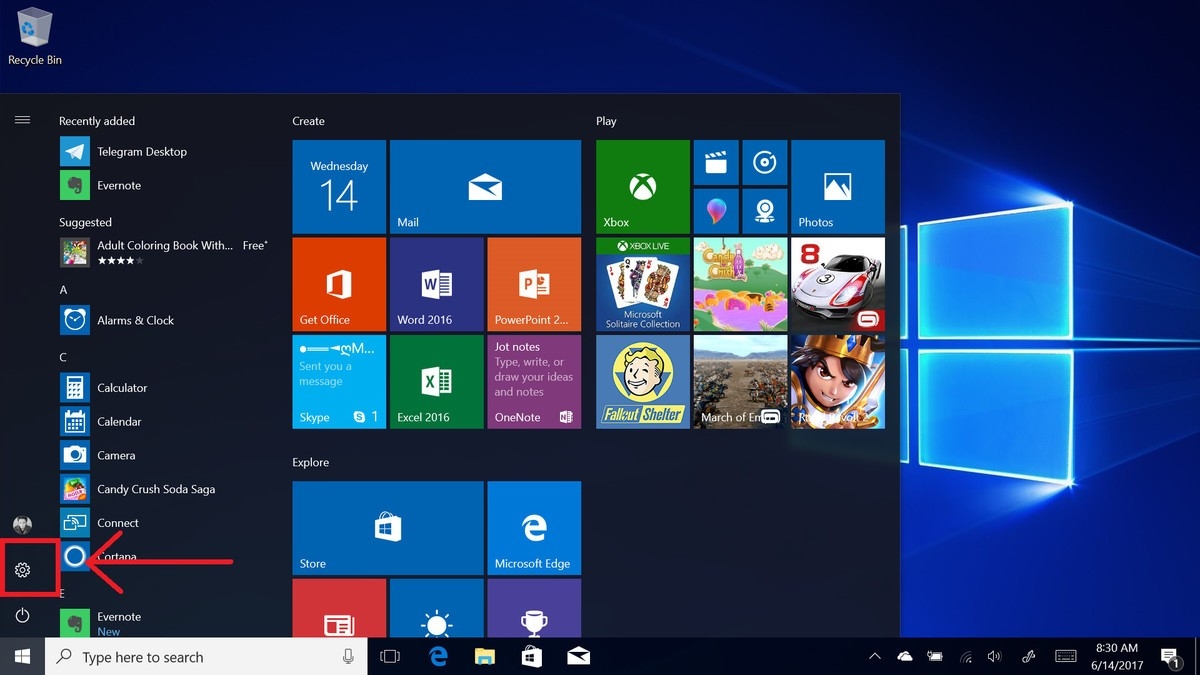Open Settings via the gear icon
1200x675 pixels.
click(x=22, y=569)
